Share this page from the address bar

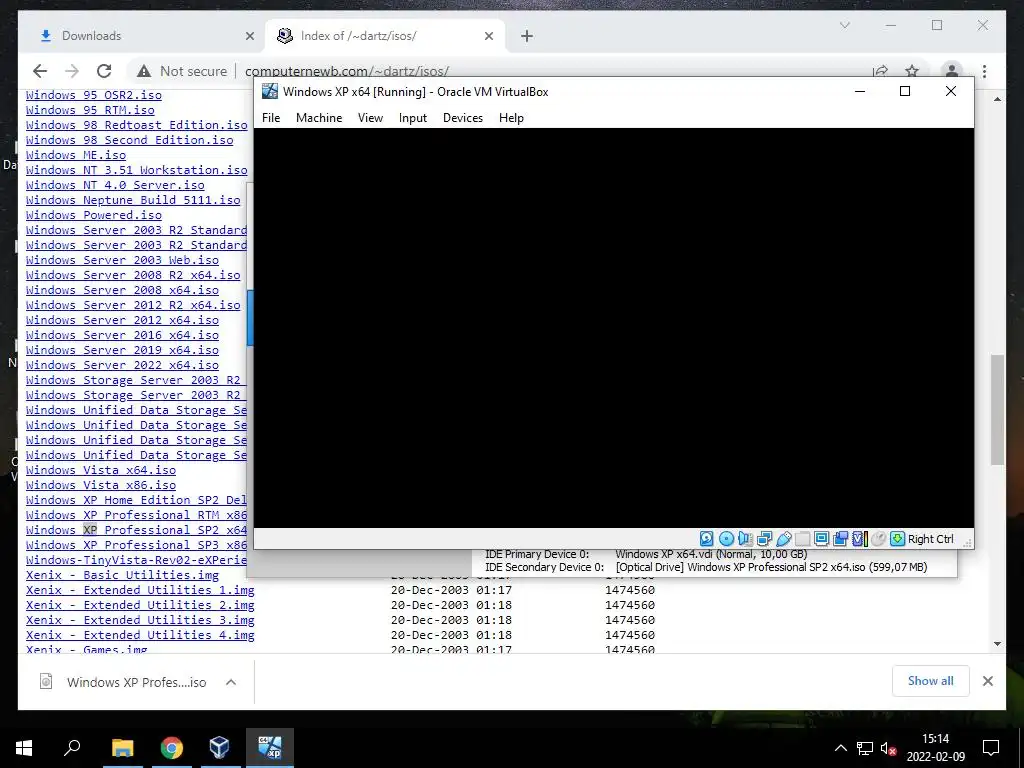[x=880, y=71]
